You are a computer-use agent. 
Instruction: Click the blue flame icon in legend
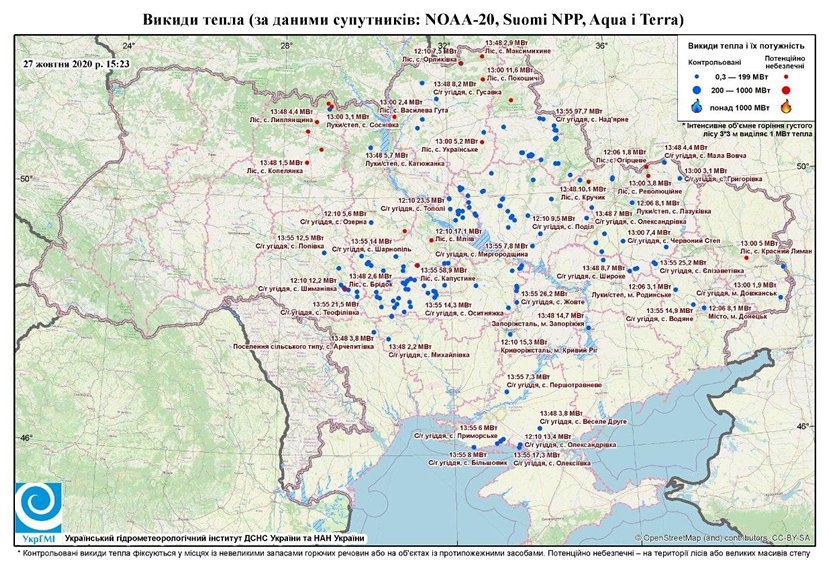click(697, 105)
